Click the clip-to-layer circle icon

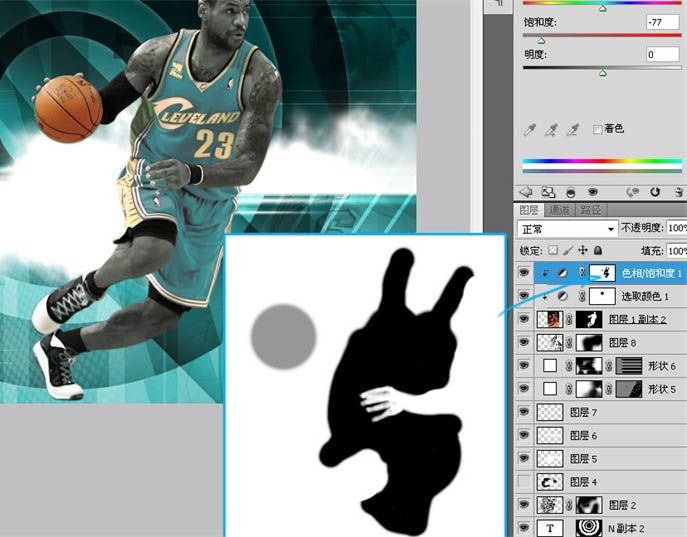pos(571,192)
